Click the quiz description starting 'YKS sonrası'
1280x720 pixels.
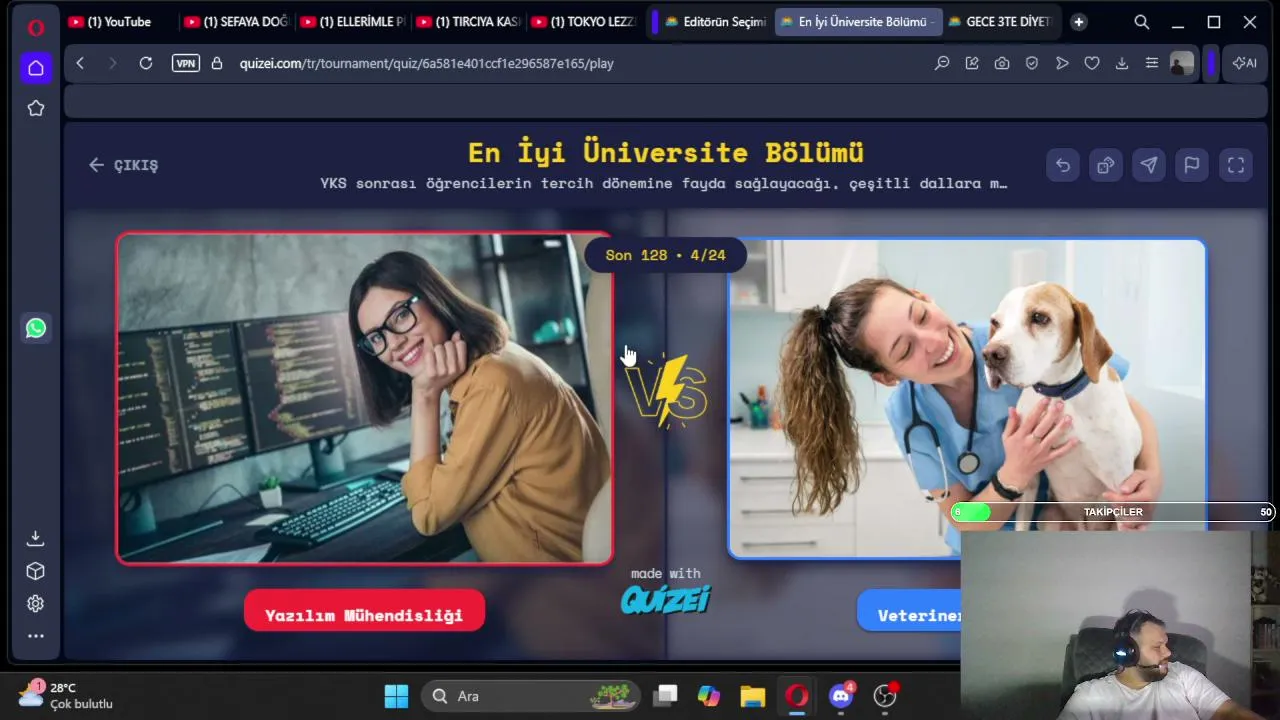[x=664, y=184]
